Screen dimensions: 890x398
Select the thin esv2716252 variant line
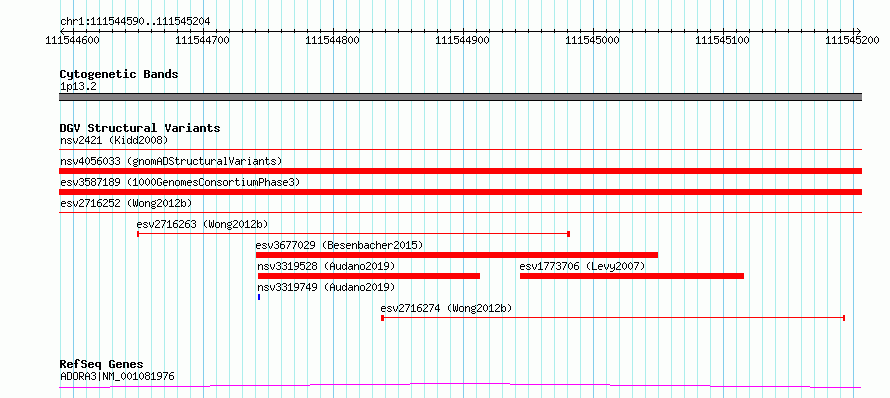tap(460, 213)
